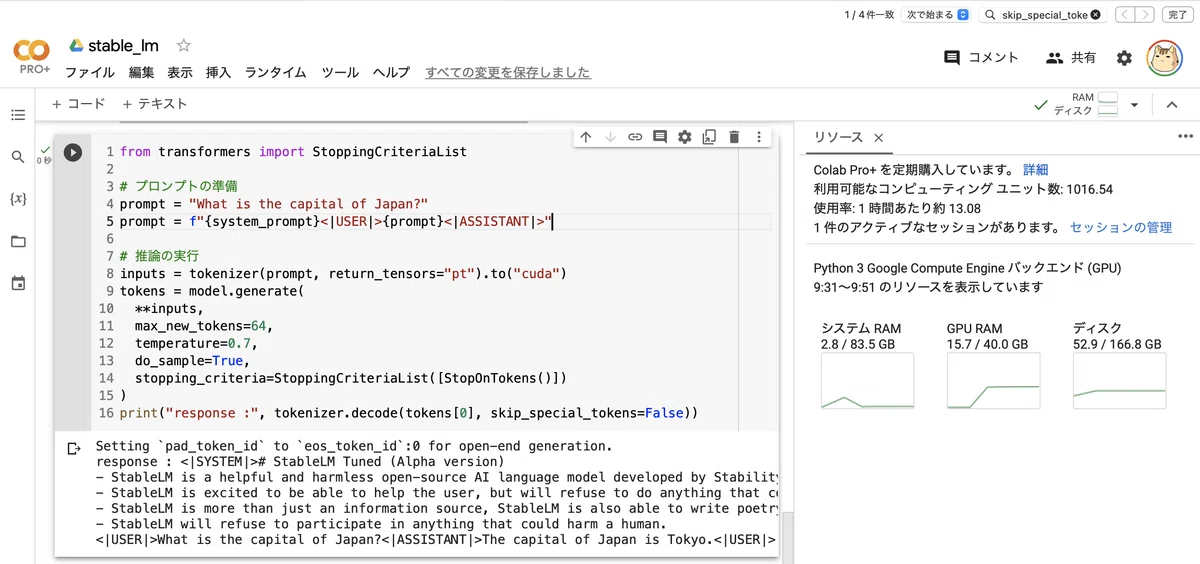Image resolution: width=1200 pixels, height=564 pixels.
Task: Move cell up with the arrow icon
Action: coord(586,137)
